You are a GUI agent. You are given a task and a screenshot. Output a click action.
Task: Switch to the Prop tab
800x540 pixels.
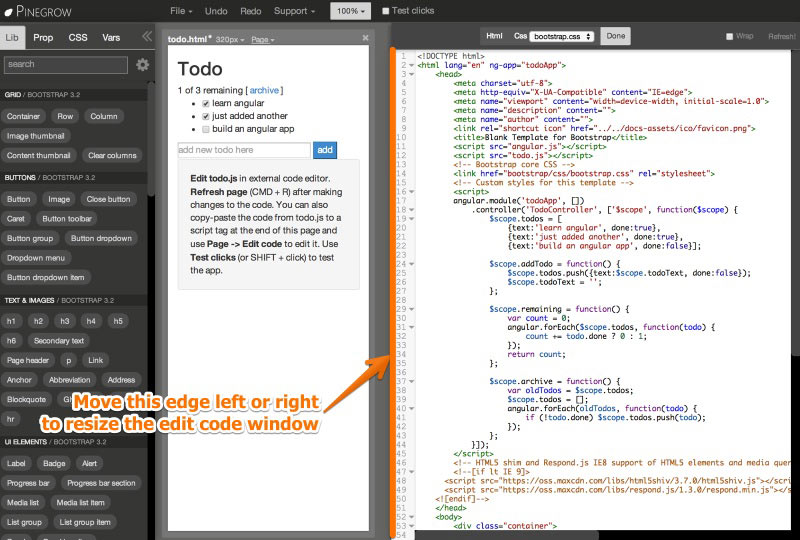(x=43, y=37)
